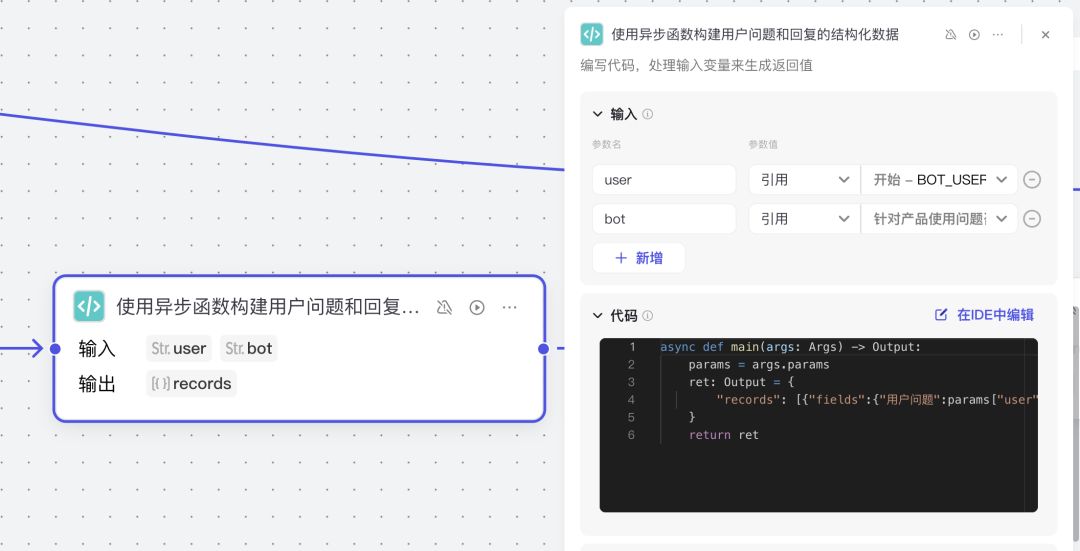Click the info icon next to 输入
Screen dimensions: 1080x551
(648, 114)
